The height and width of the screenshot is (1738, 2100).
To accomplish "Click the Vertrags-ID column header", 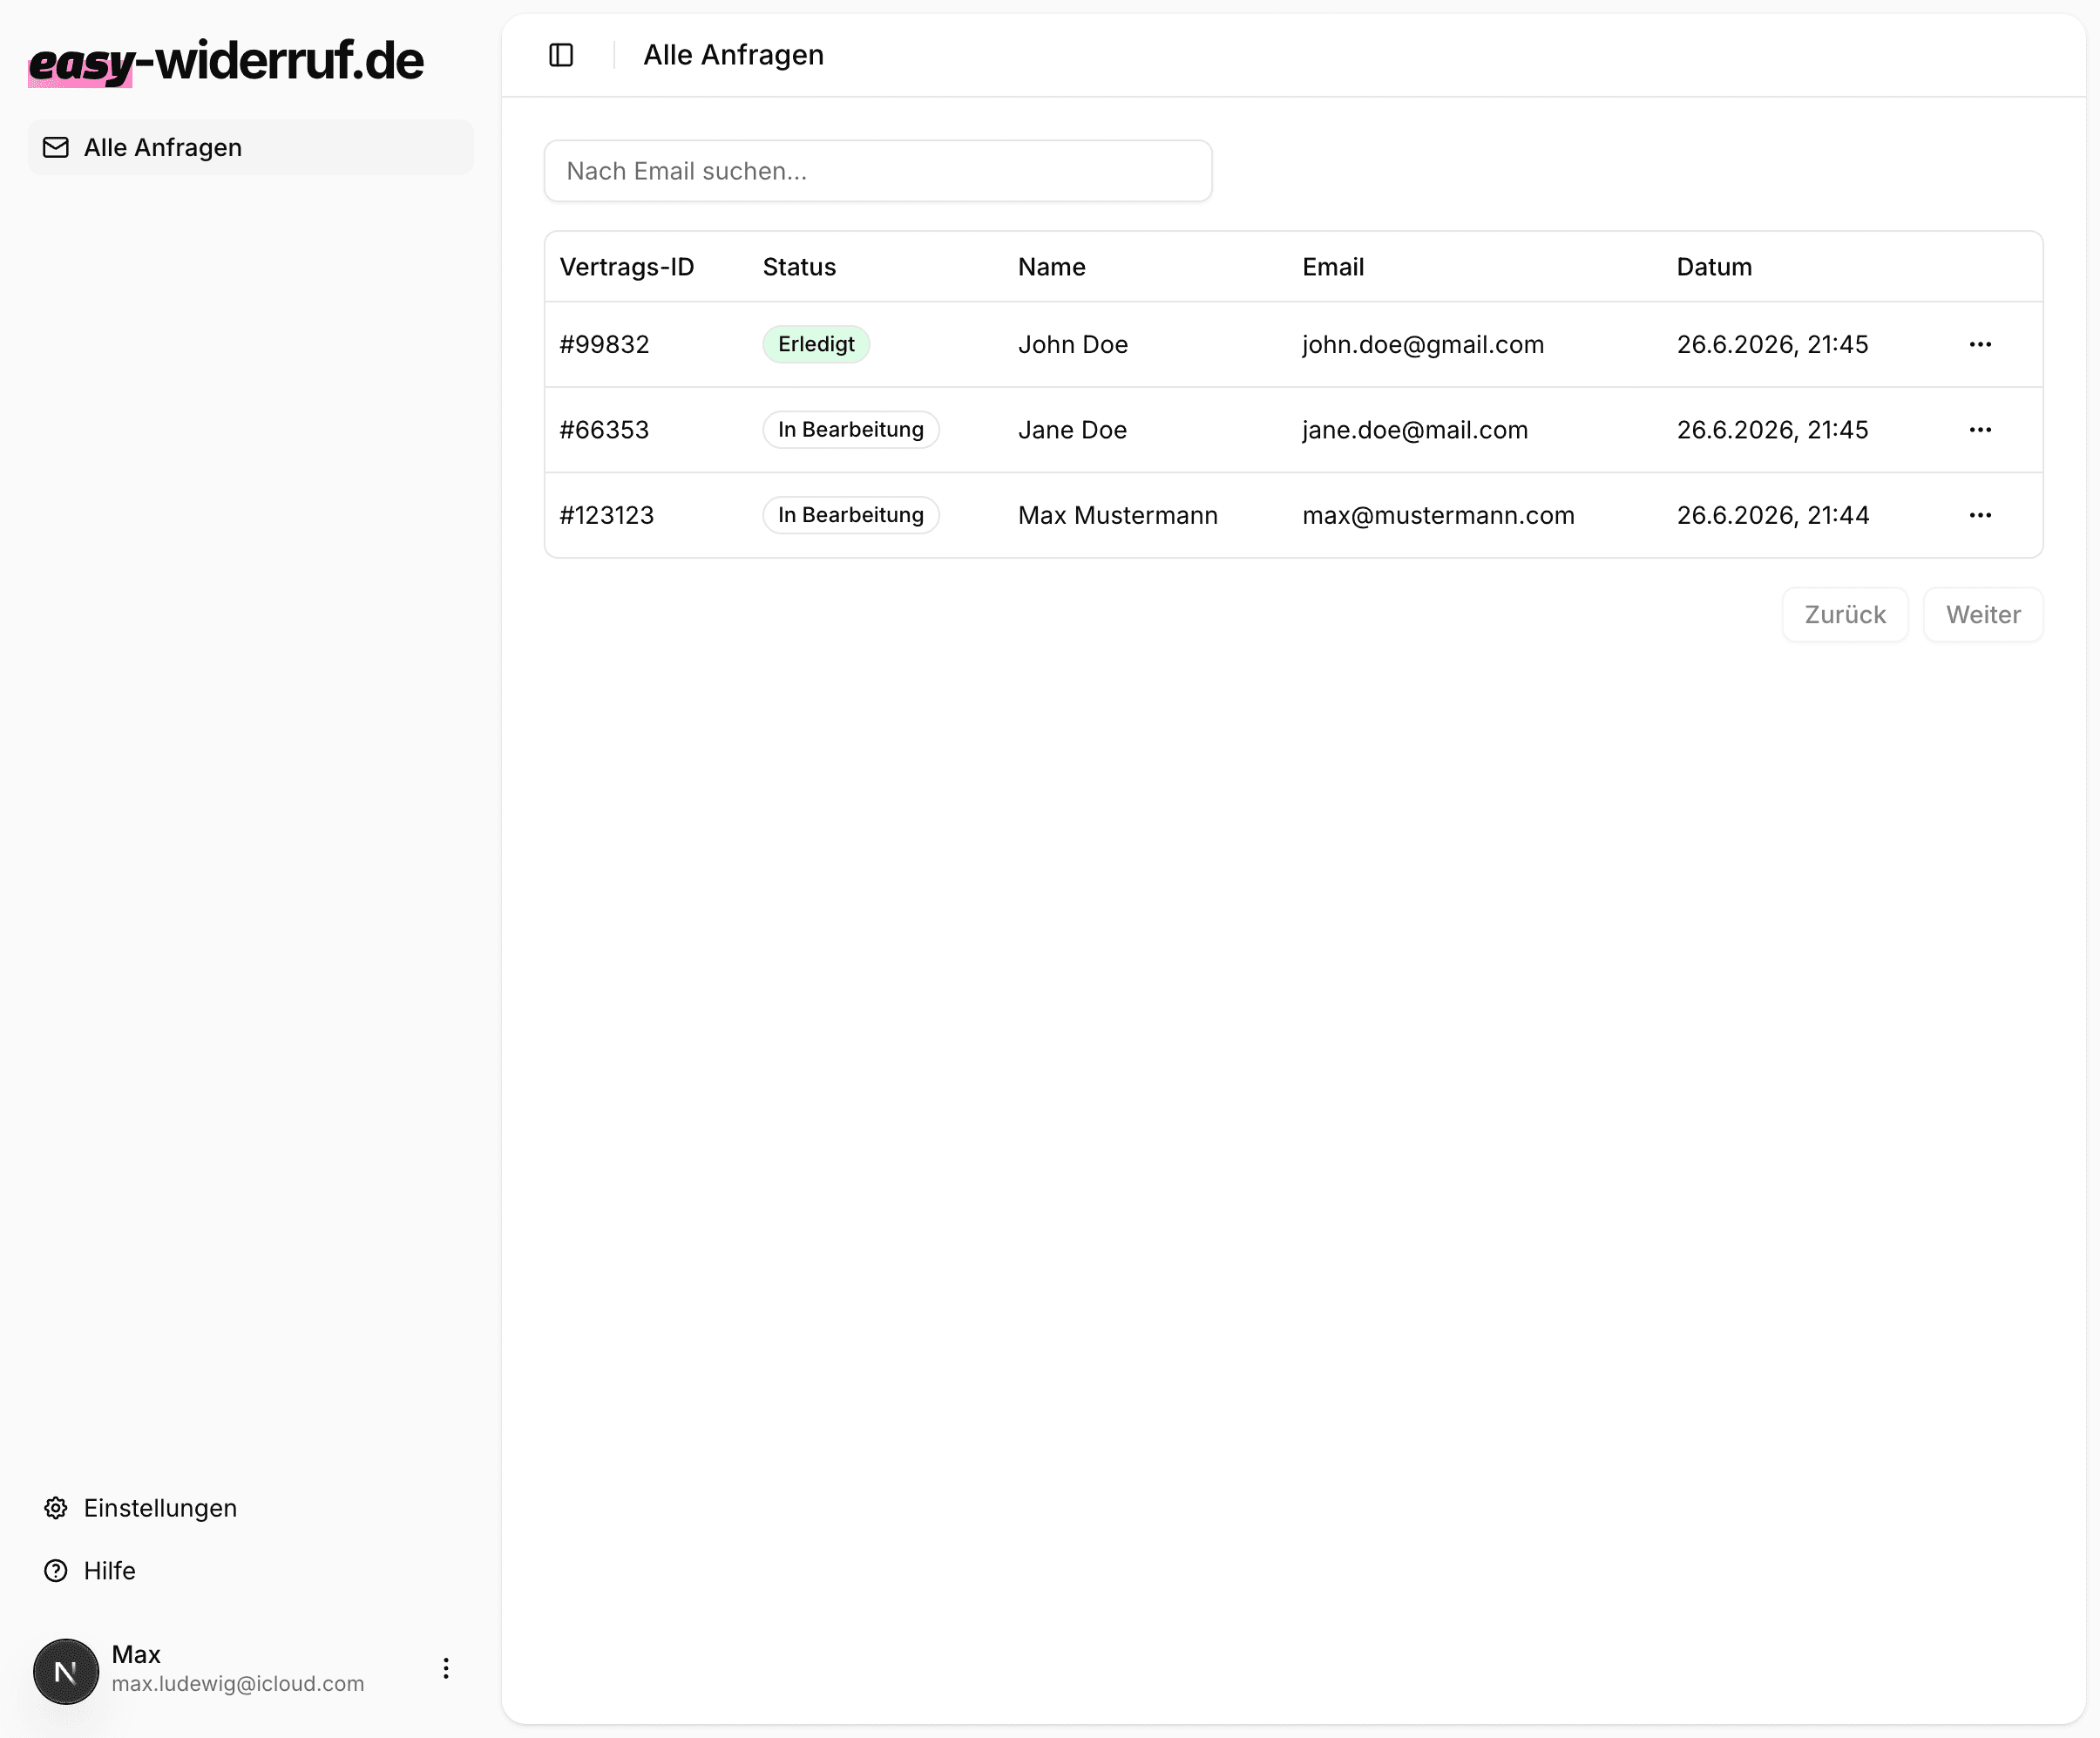I will [627, 267].
